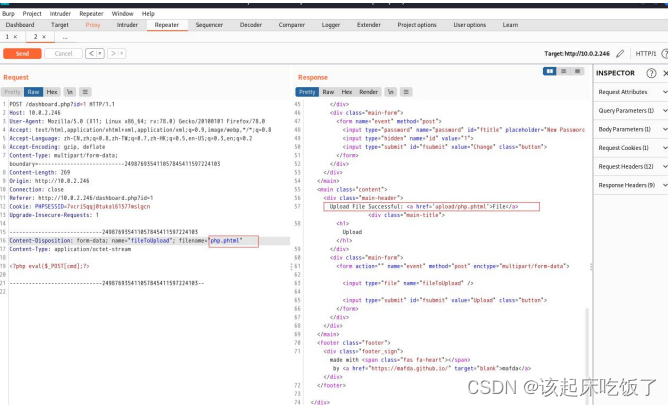Switch response view to Render
The width and height of the screenshot is (671, 407).
[368, 92]
